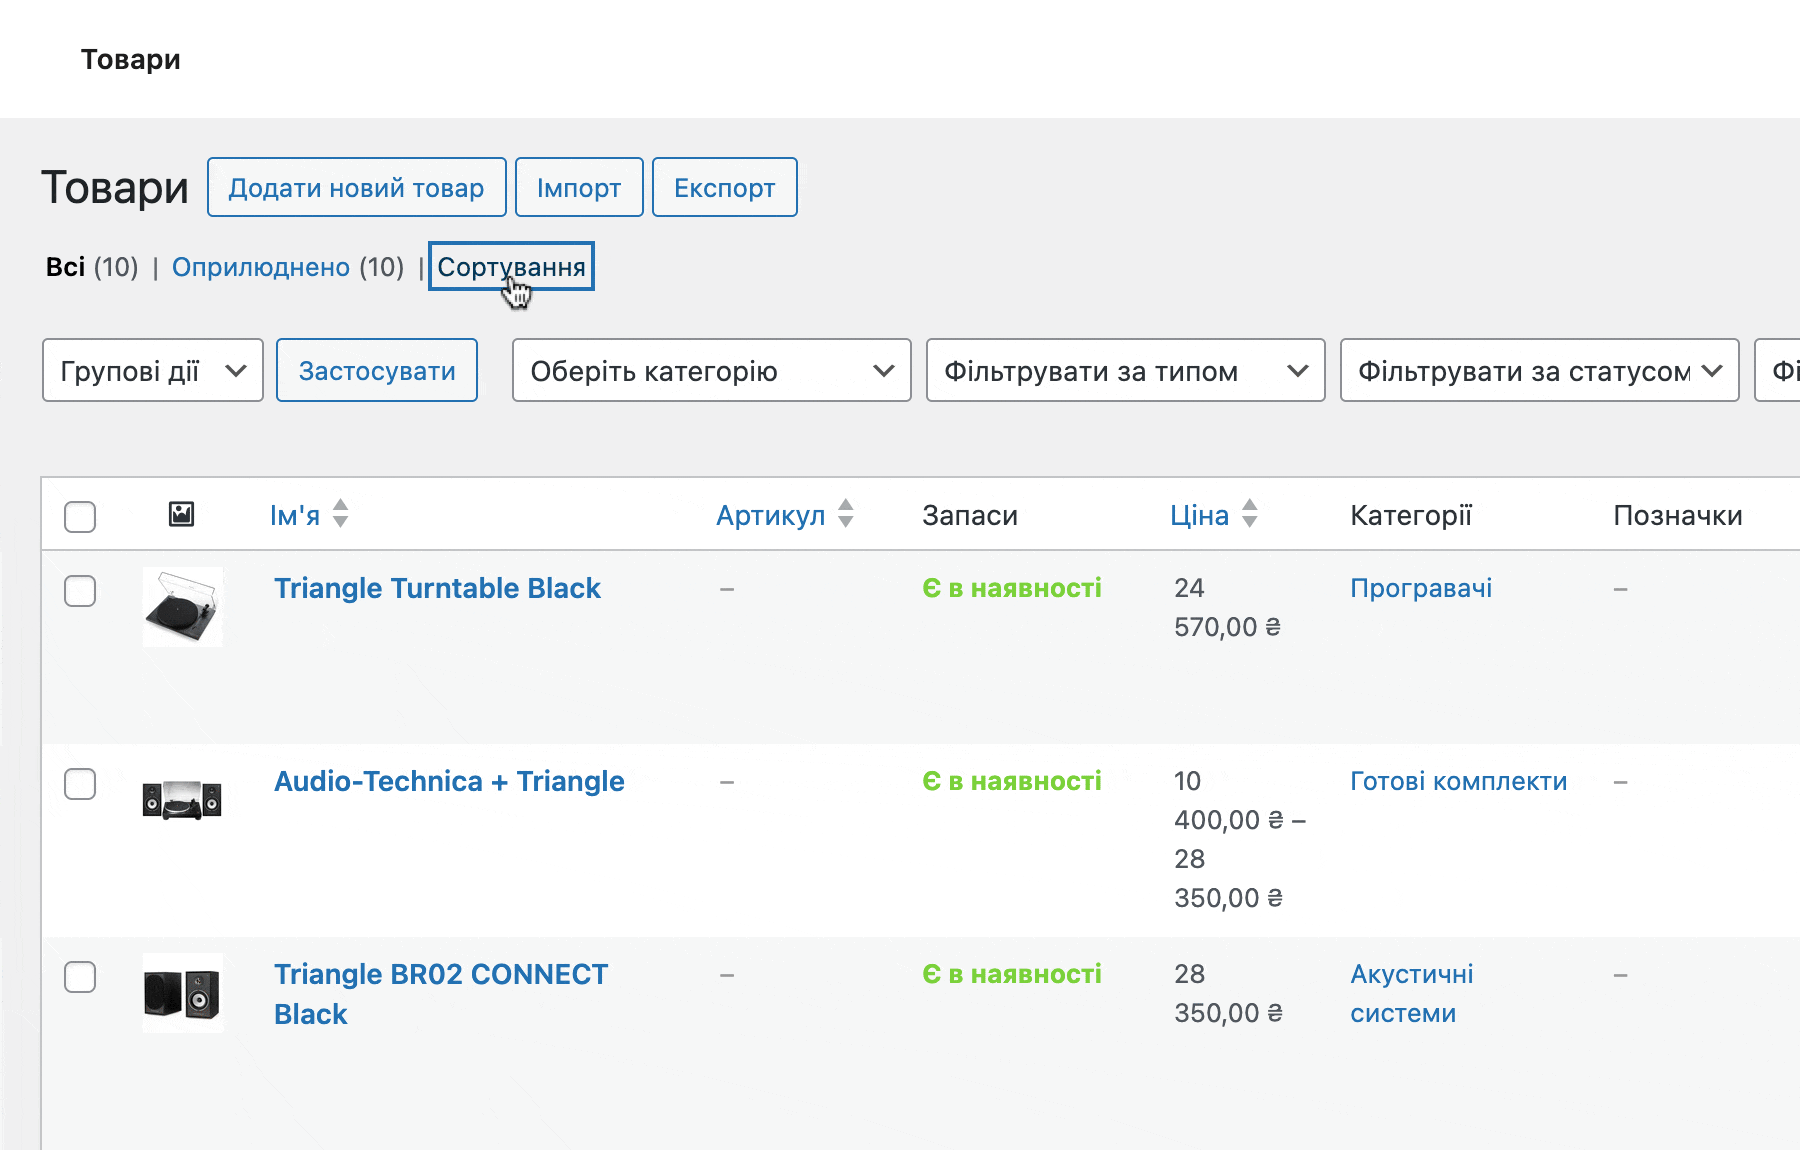Viewport: 1800px width, 1150px height.
Task: Check the Triangle BR02 CONNECT Black checkbox
Action: coord(80,978)
